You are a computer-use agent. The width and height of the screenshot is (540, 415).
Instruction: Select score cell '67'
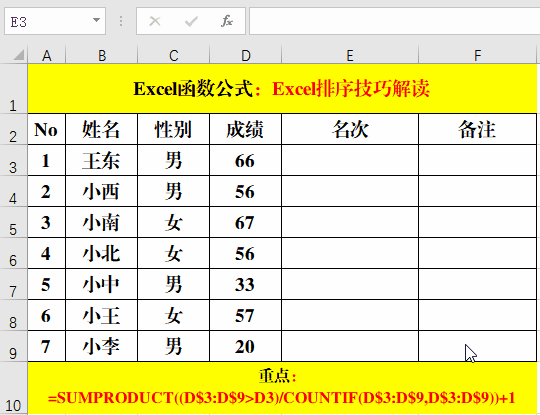tap(246, 222)
